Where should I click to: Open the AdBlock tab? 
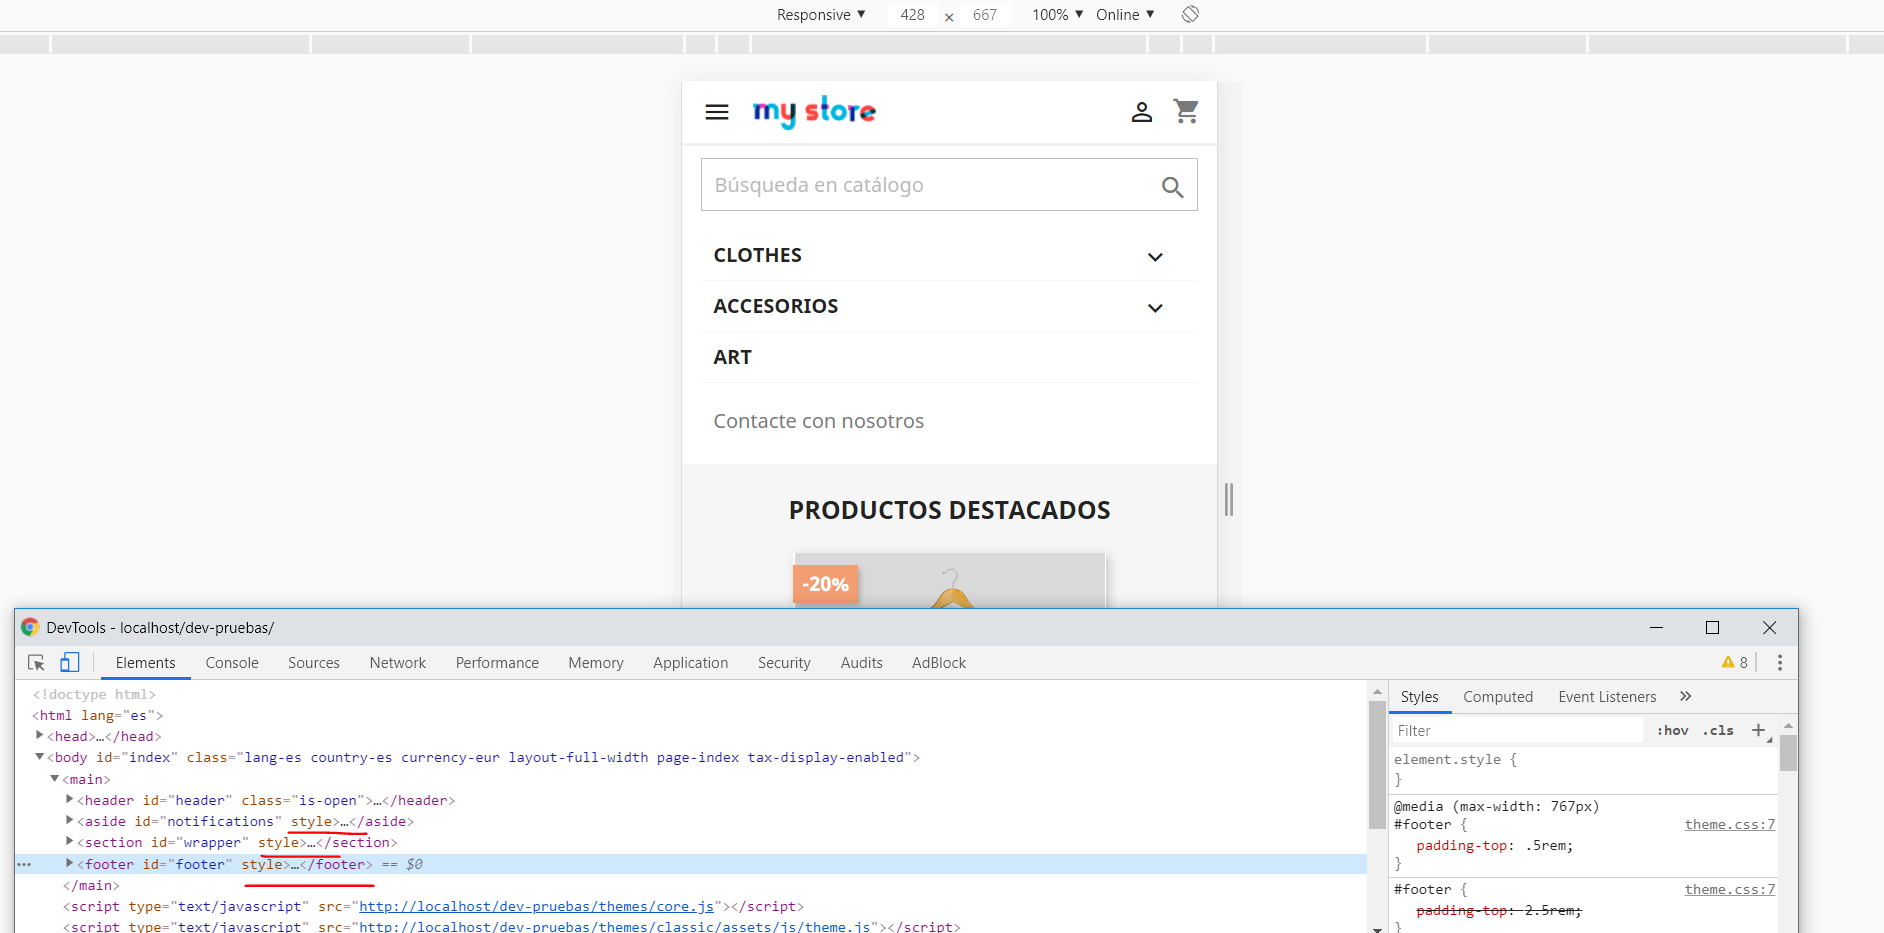939,662
